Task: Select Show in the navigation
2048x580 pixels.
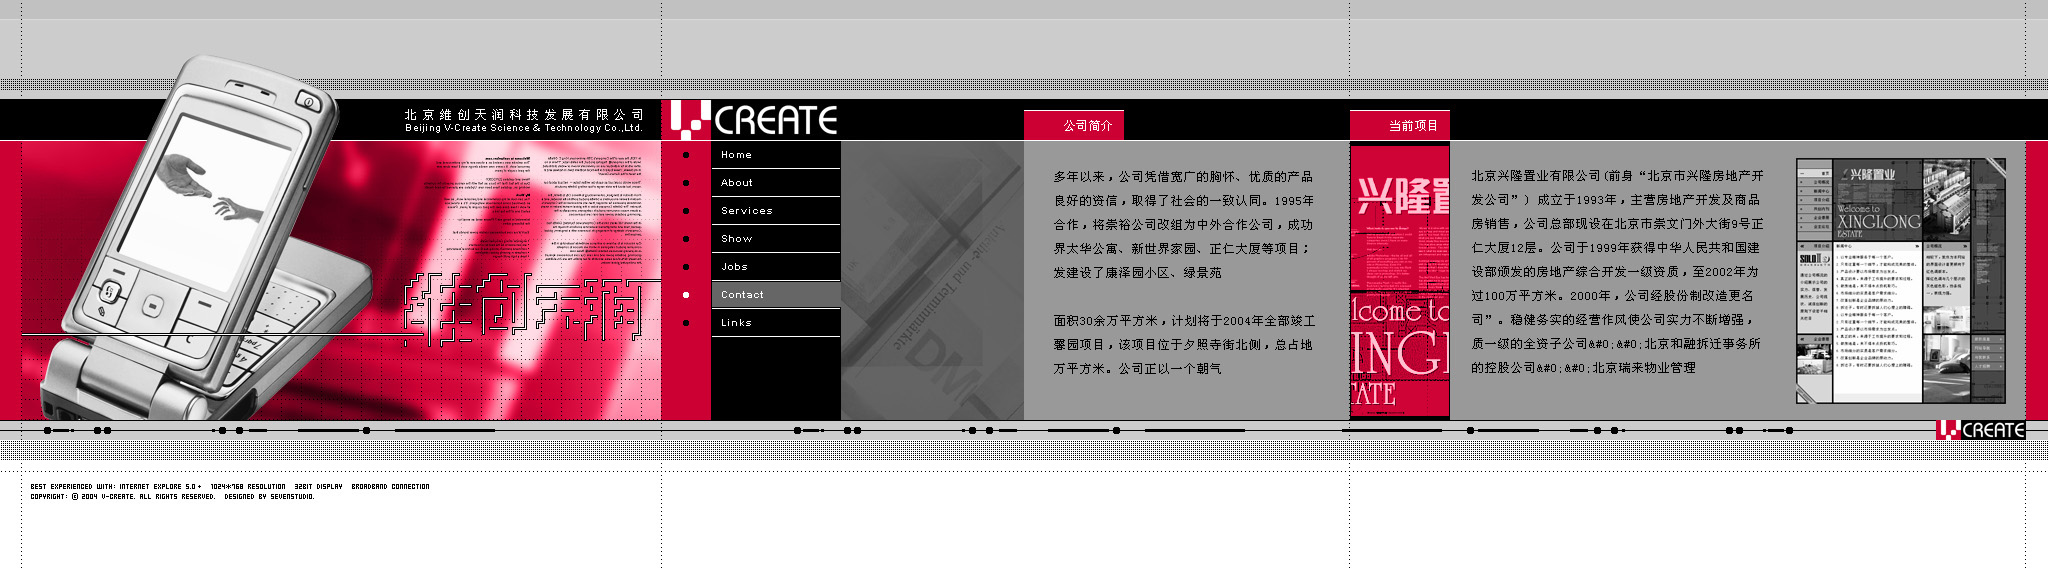Action: (x=775, y=239)
